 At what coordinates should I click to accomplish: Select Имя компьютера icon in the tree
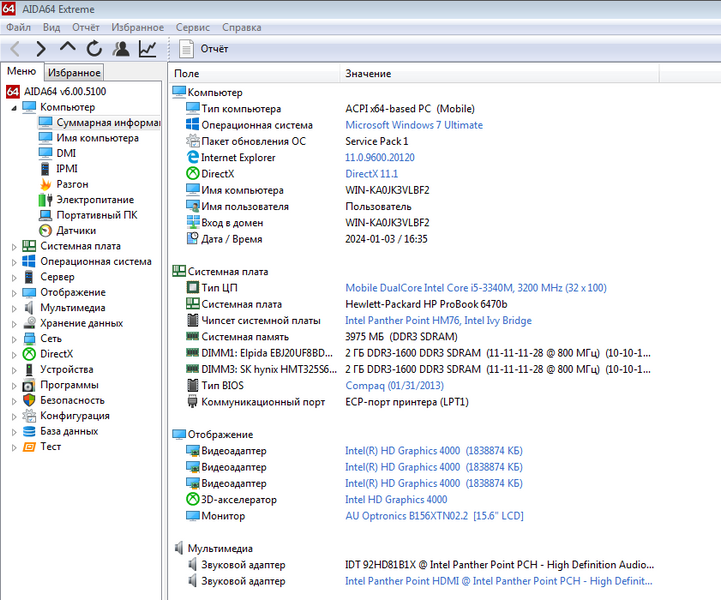(46, 137)
